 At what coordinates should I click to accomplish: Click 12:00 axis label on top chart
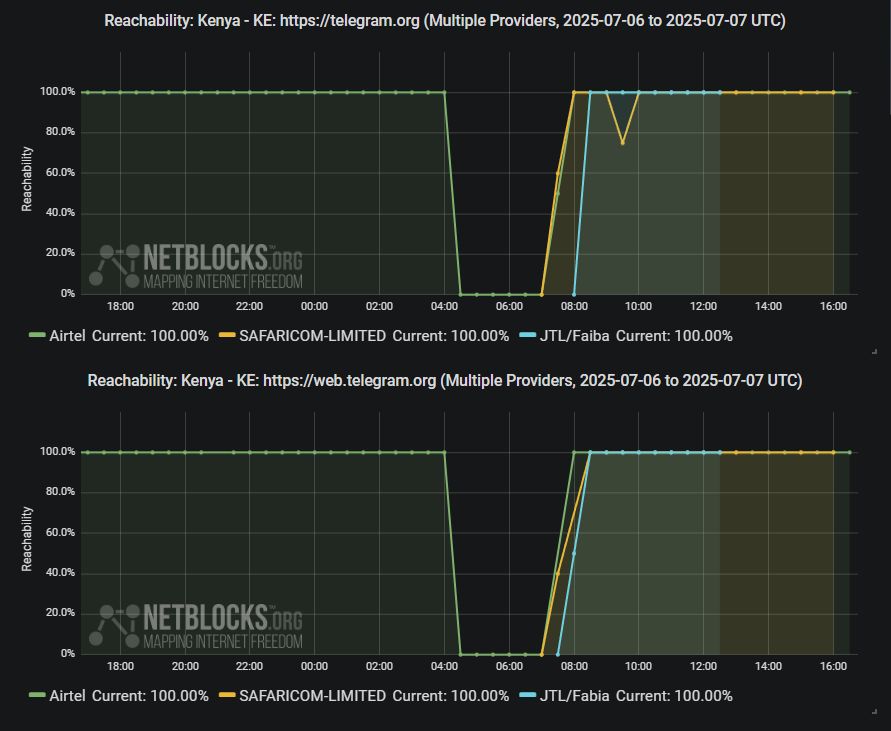tap(703, 306)
